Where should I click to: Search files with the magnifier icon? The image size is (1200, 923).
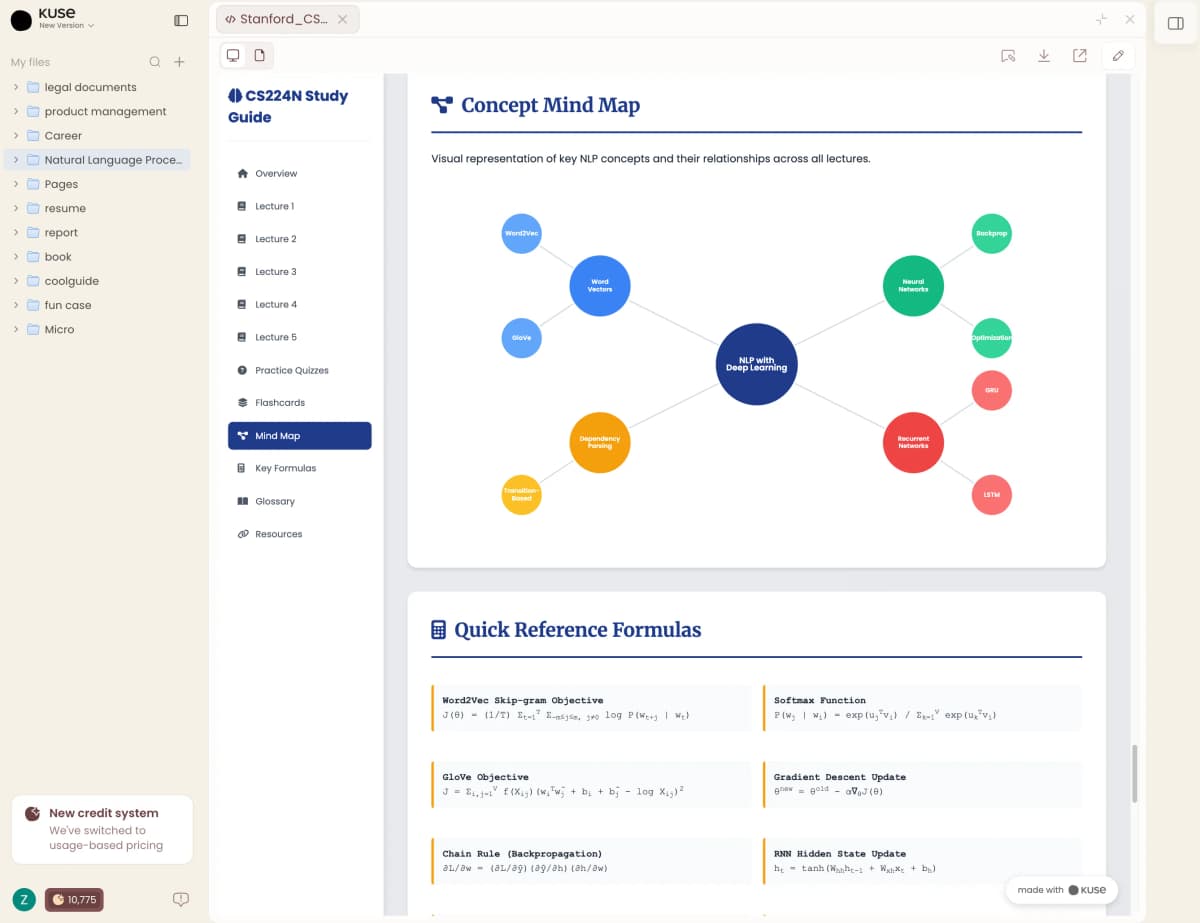(x=155, y=62)
